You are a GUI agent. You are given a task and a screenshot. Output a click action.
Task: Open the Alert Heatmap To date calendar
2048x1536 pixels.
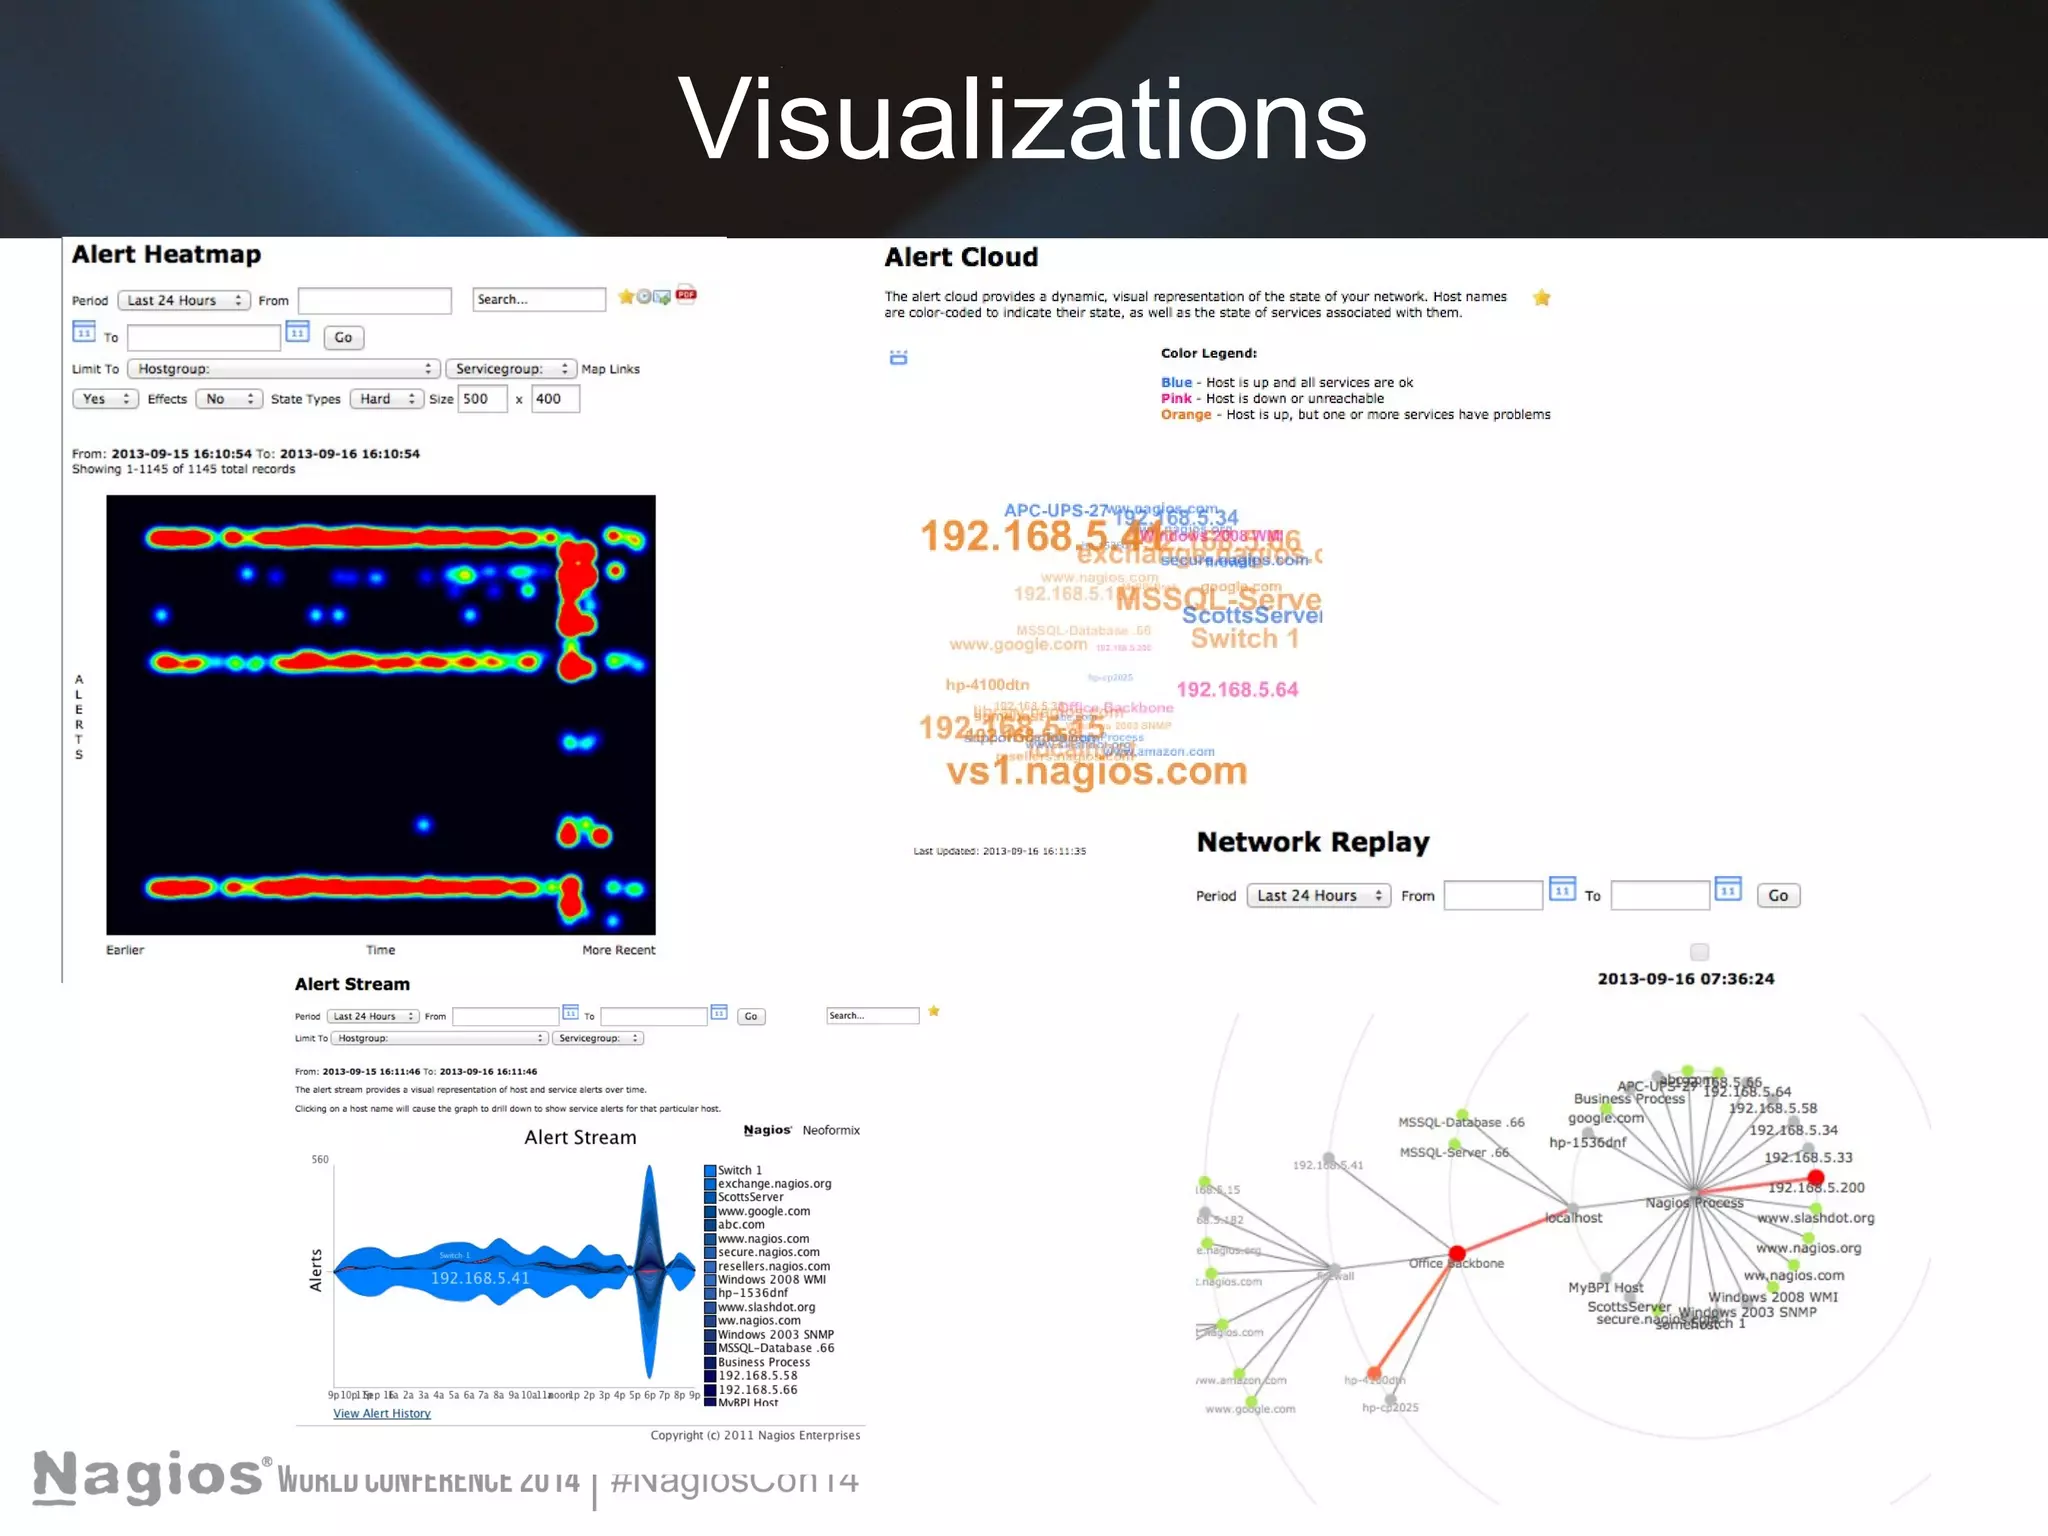(x=298, y=331)
